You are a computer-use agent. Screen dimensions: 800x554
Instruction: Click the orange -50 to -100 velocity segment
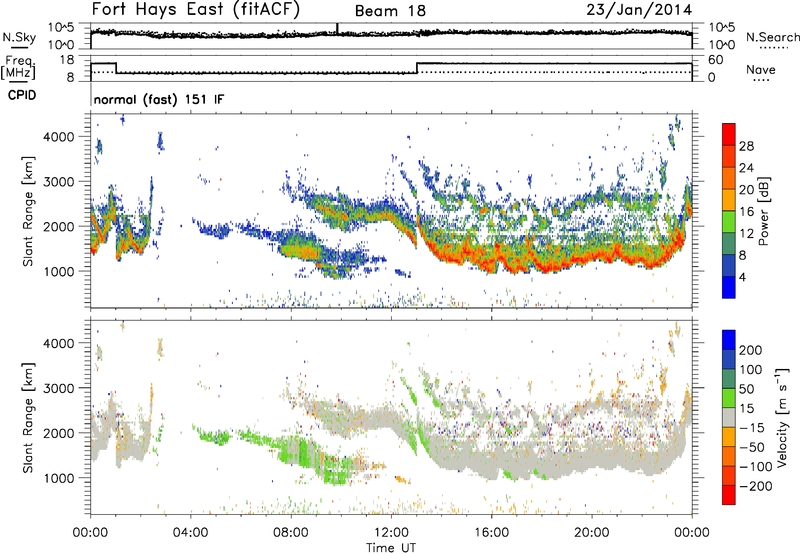pos(729,456)
